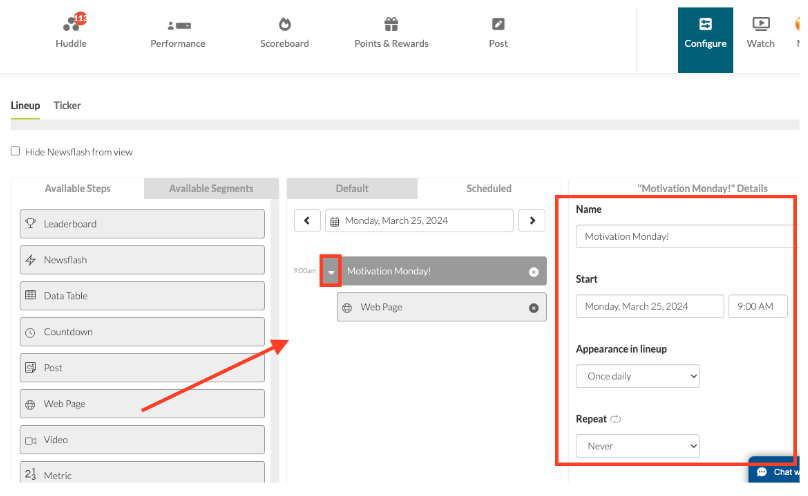Click the Data Table step button

142,296
